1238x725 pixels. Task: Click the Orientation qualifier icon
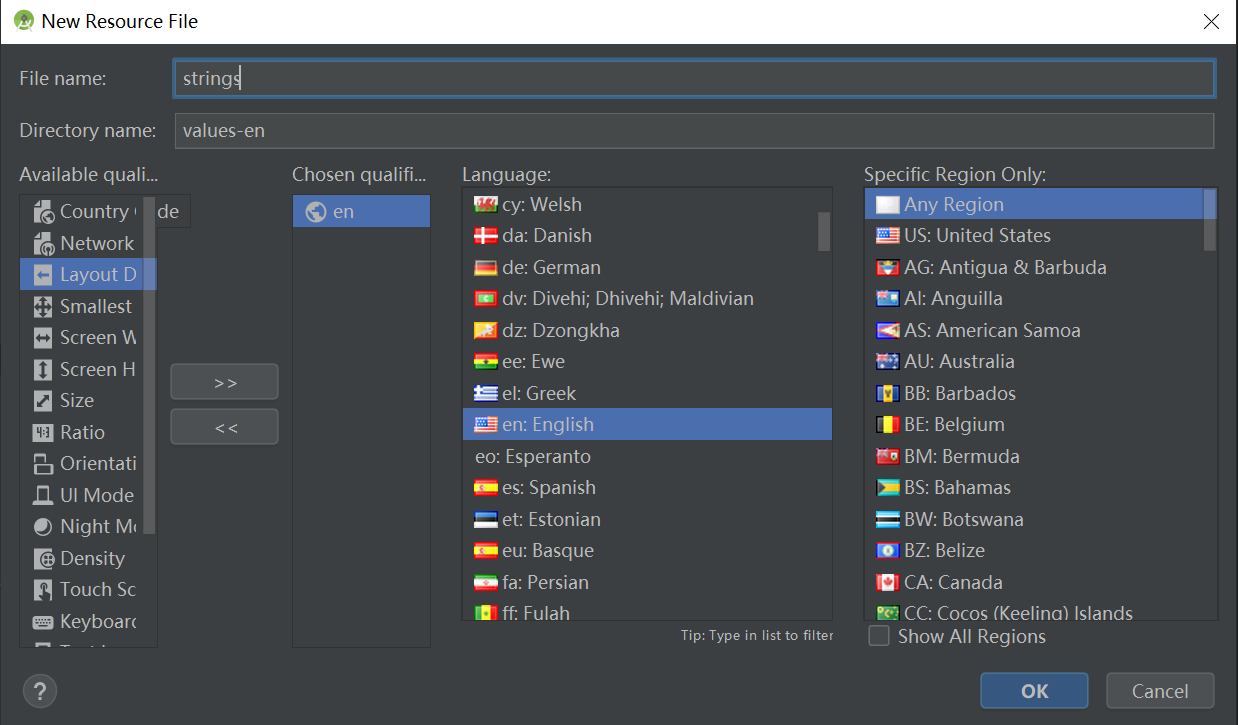click(43, 464)
